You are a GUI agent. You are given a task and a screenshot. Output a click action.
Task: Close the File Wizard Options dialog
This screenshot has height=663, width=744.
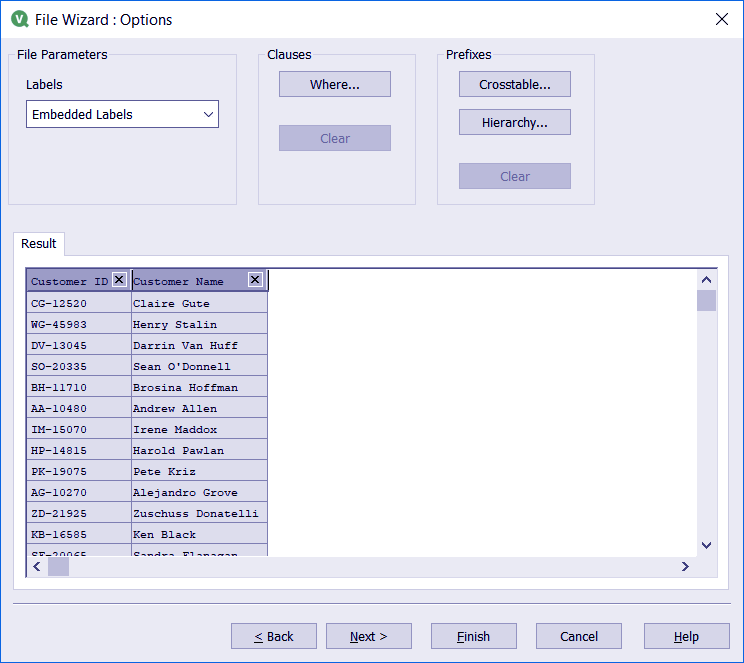722,19
